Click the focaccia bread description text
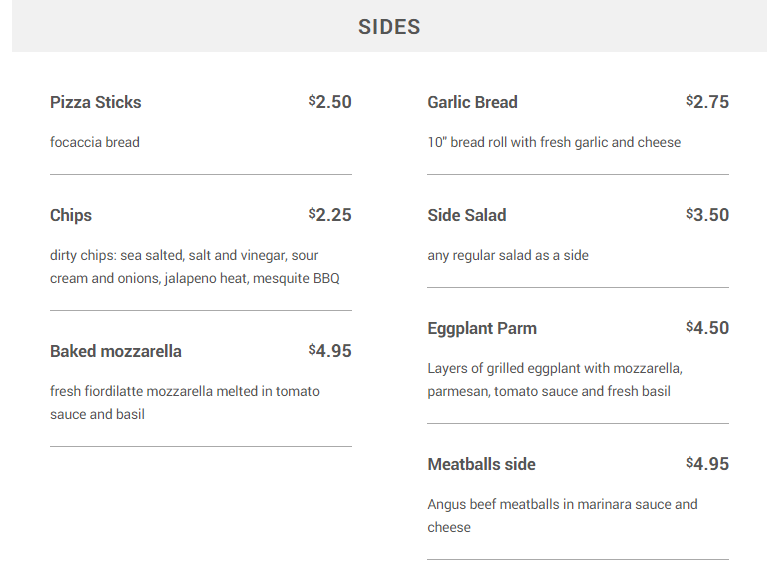The height and width of the screenshot is (577, 775). click(95, 142)
